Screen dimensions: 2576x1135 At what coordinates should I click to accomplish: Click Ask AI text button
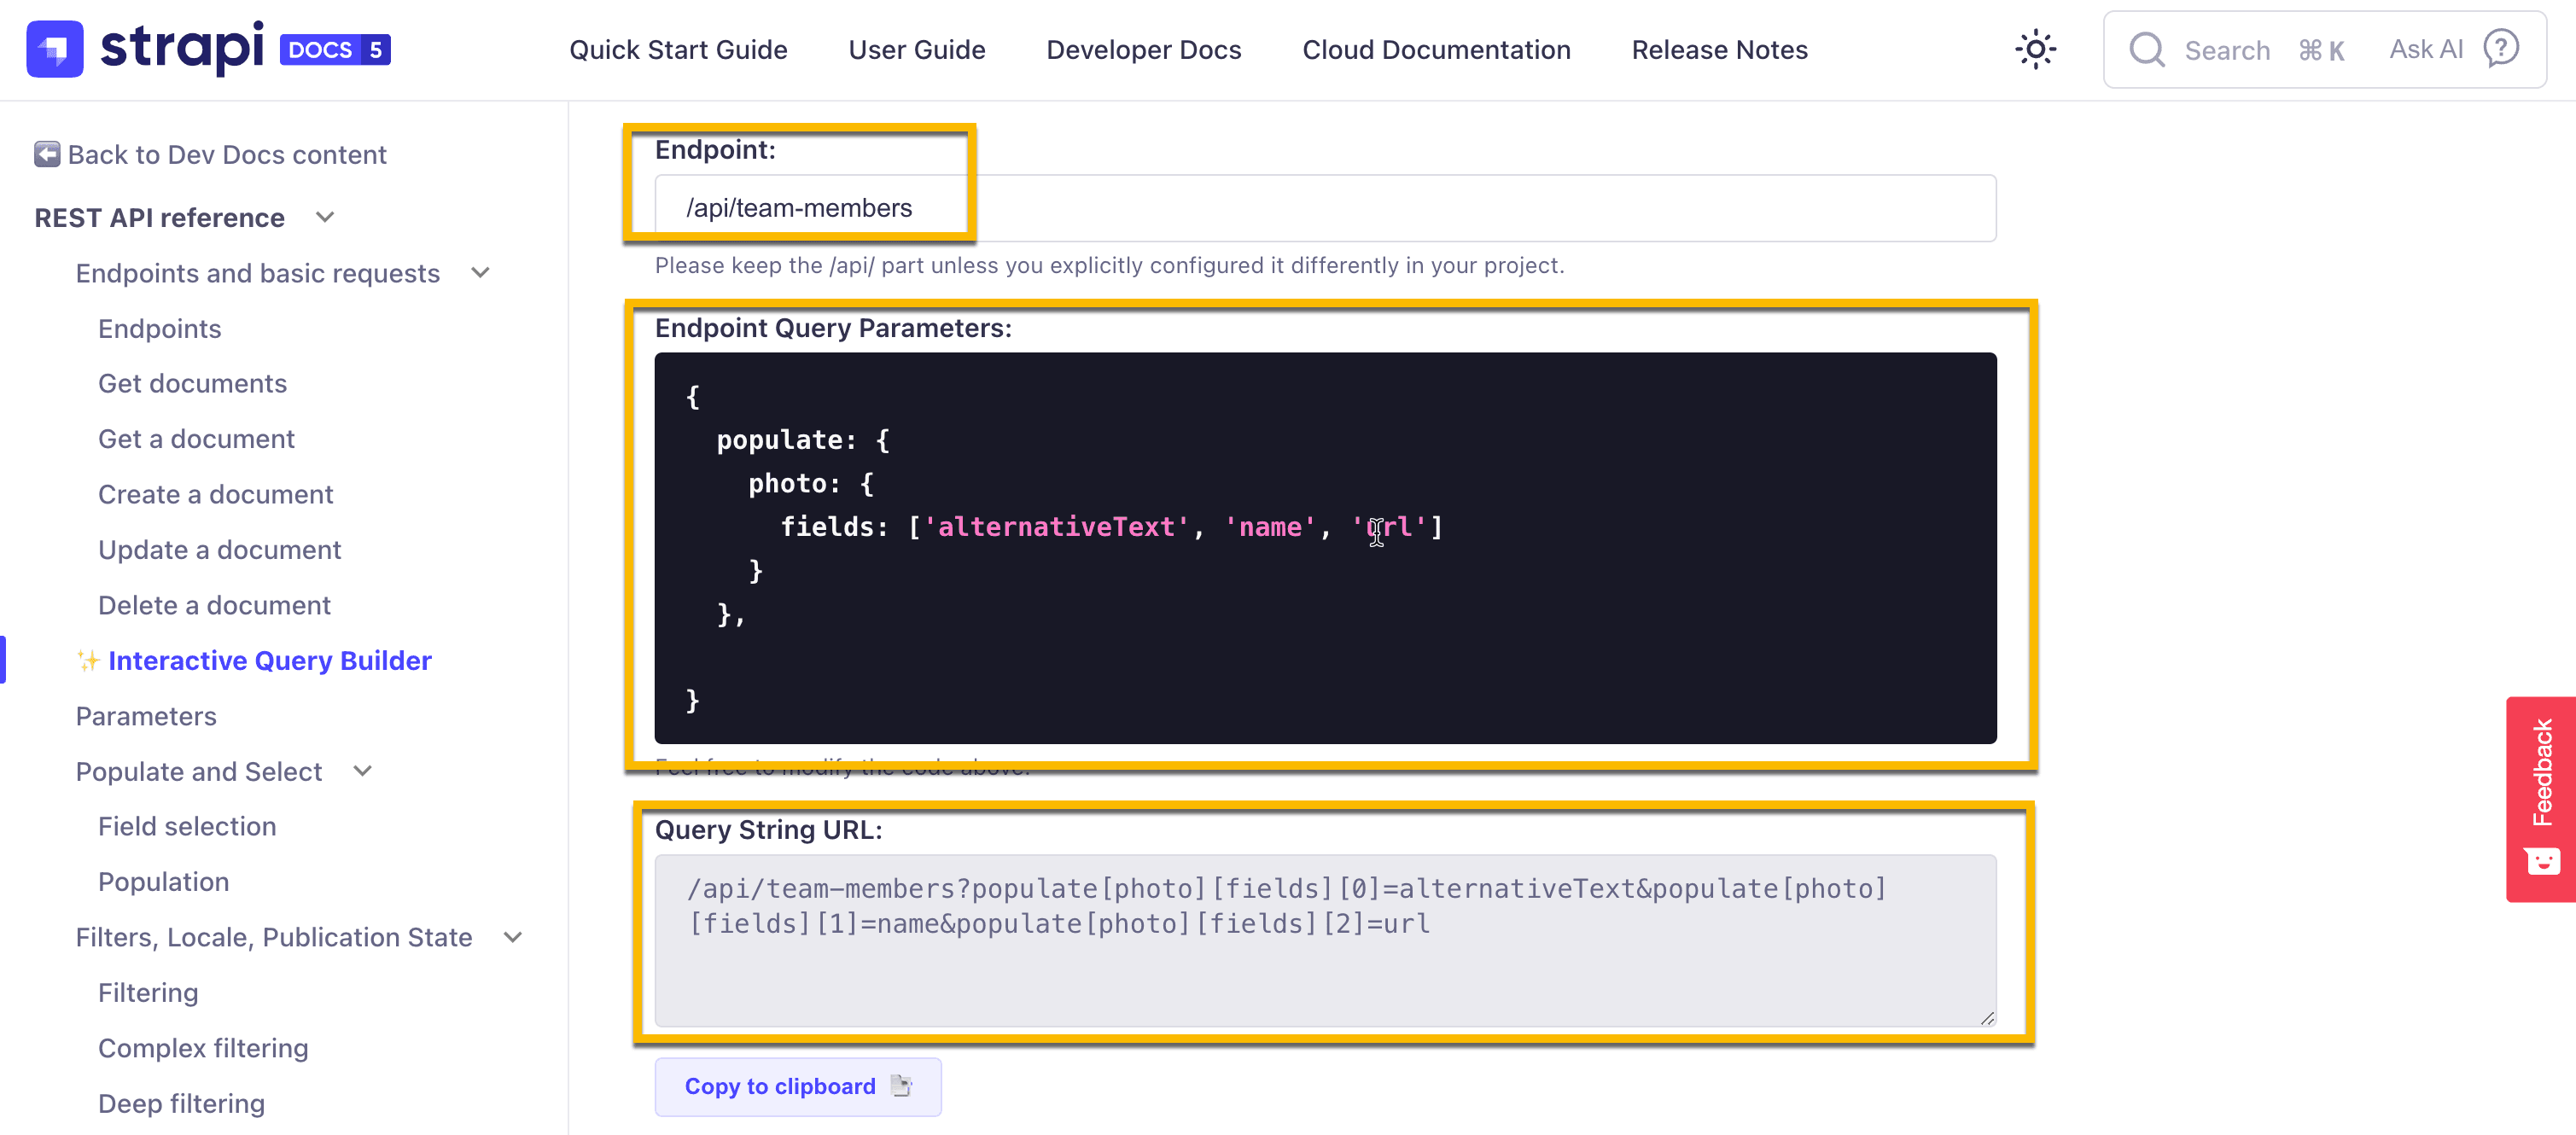pos(2426,49)
